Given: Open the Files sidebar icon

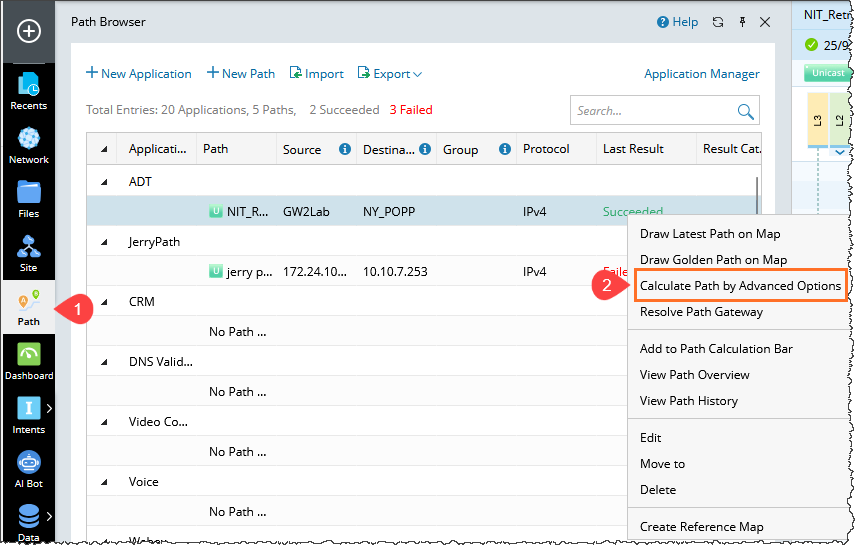Looking at the screenshot, I should click(x=28, y=199).
